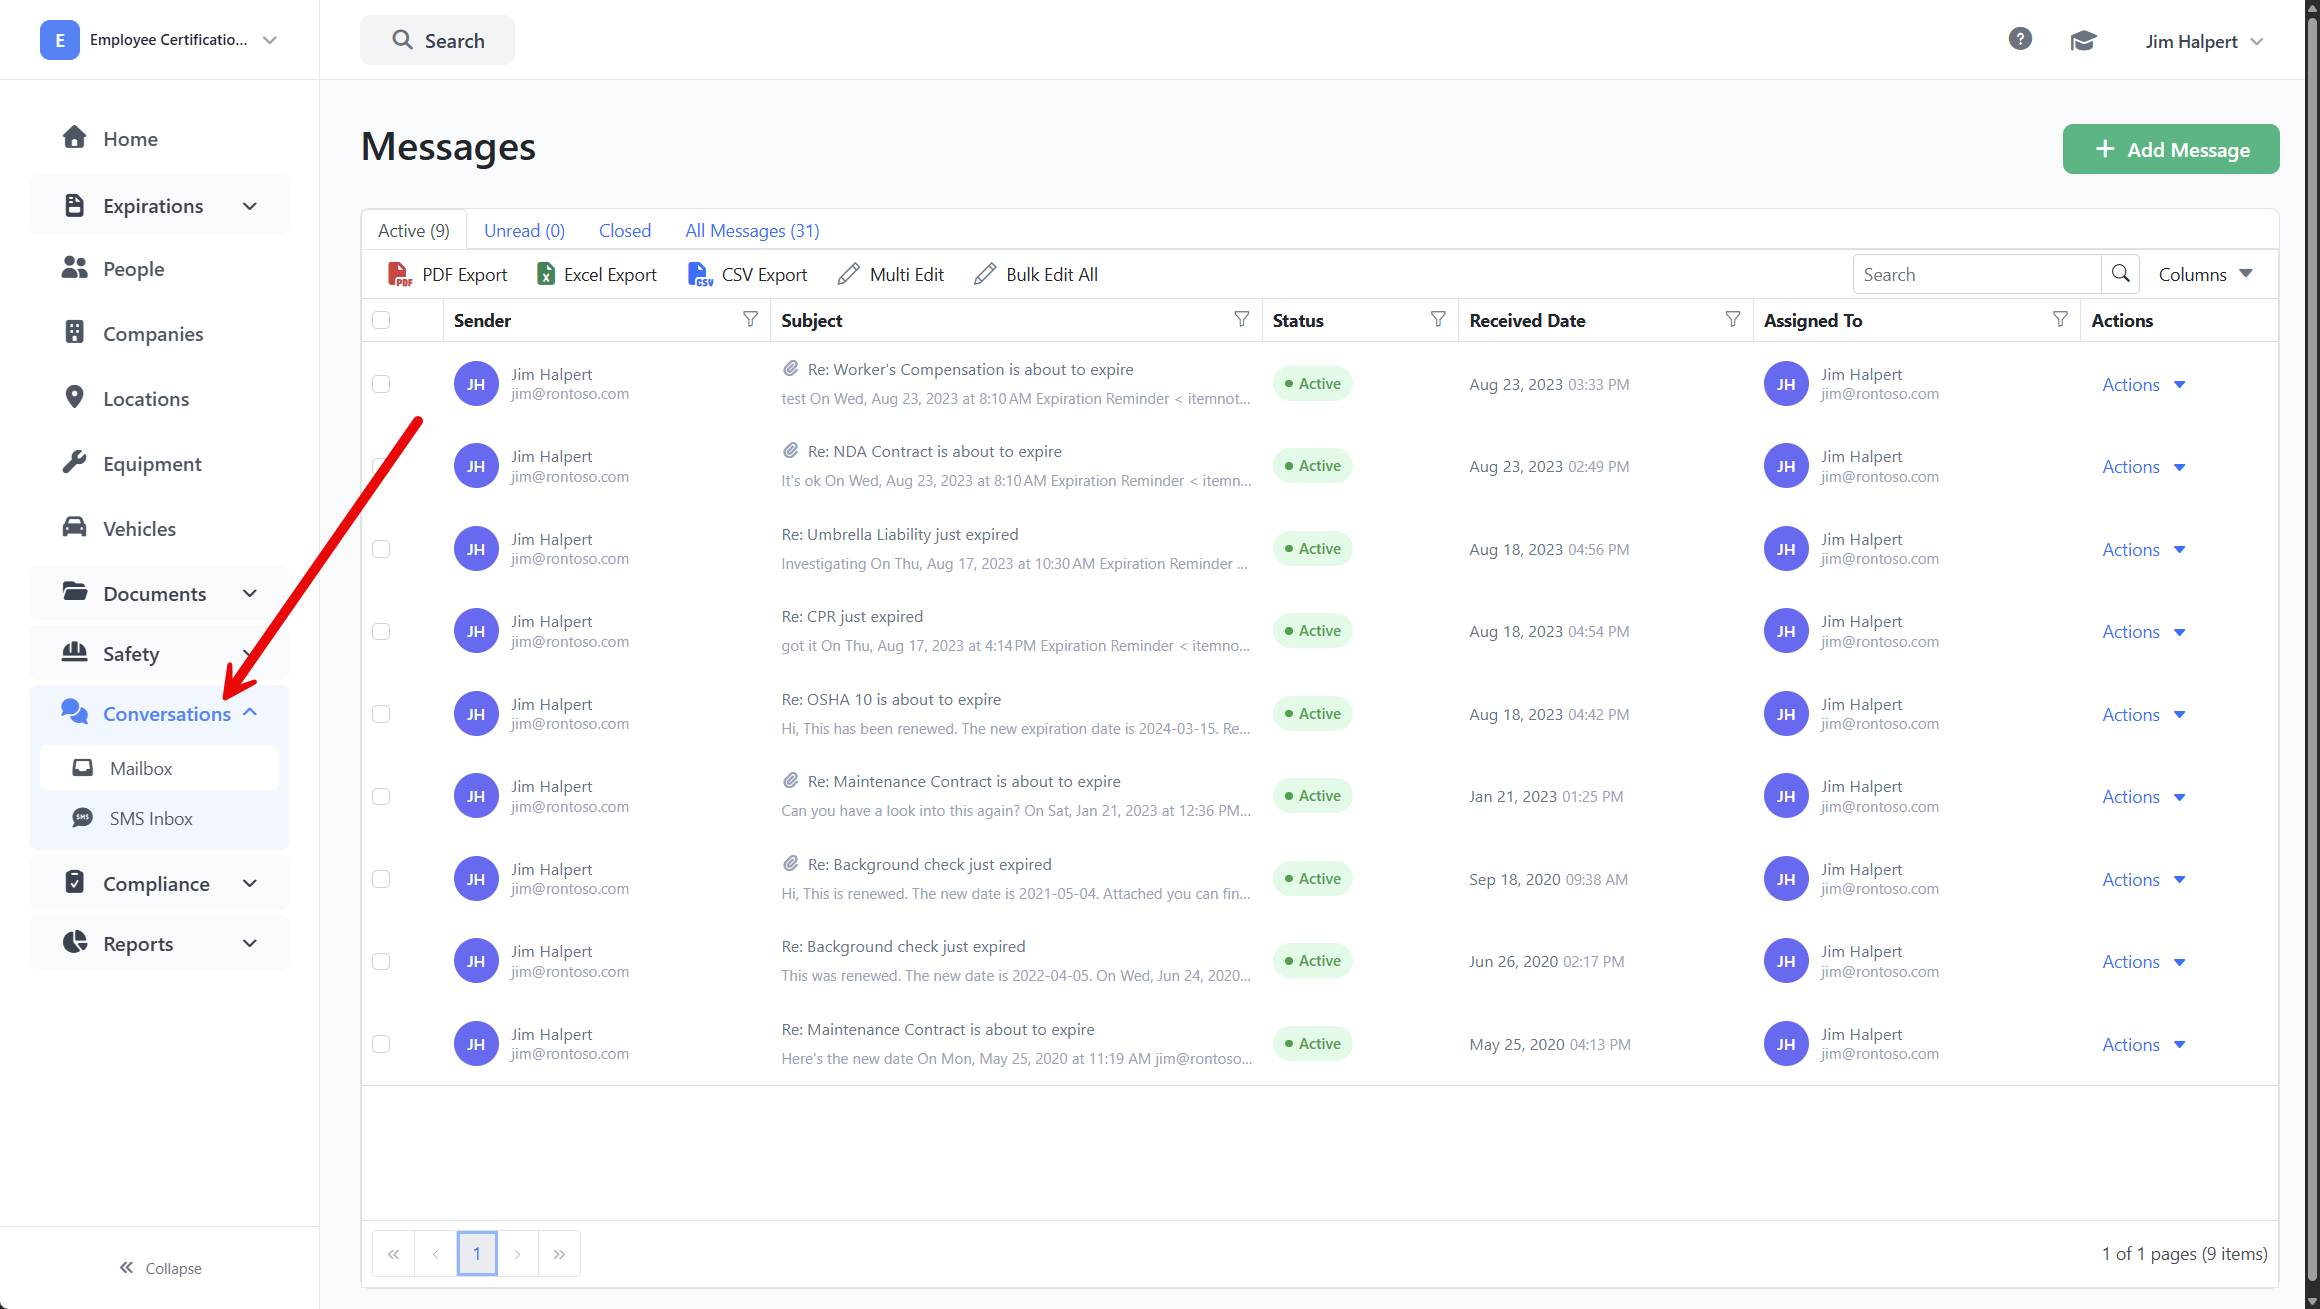This screenshot has height=1309, width=2320.
Task: Expand the Columns dropdown
Action: pos(2205,274)
